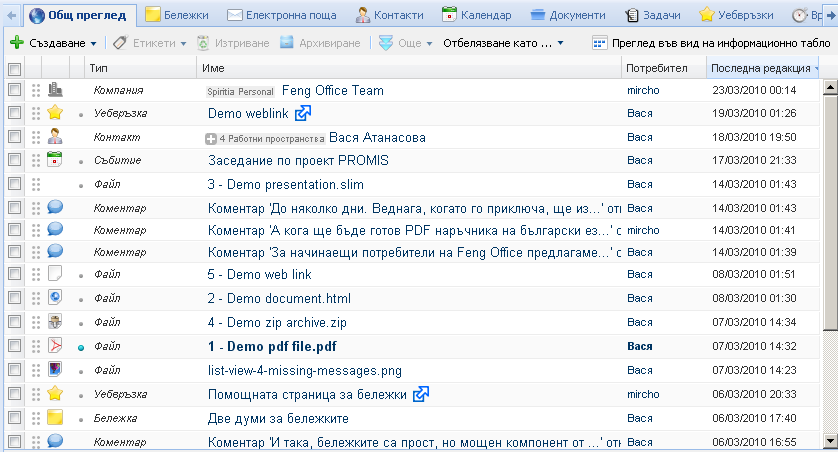838x452 pixels.
Task: Click the calendar event icon for Заседание по проект PROMIS
Action: pyautogui.click(x=55, y=160)
